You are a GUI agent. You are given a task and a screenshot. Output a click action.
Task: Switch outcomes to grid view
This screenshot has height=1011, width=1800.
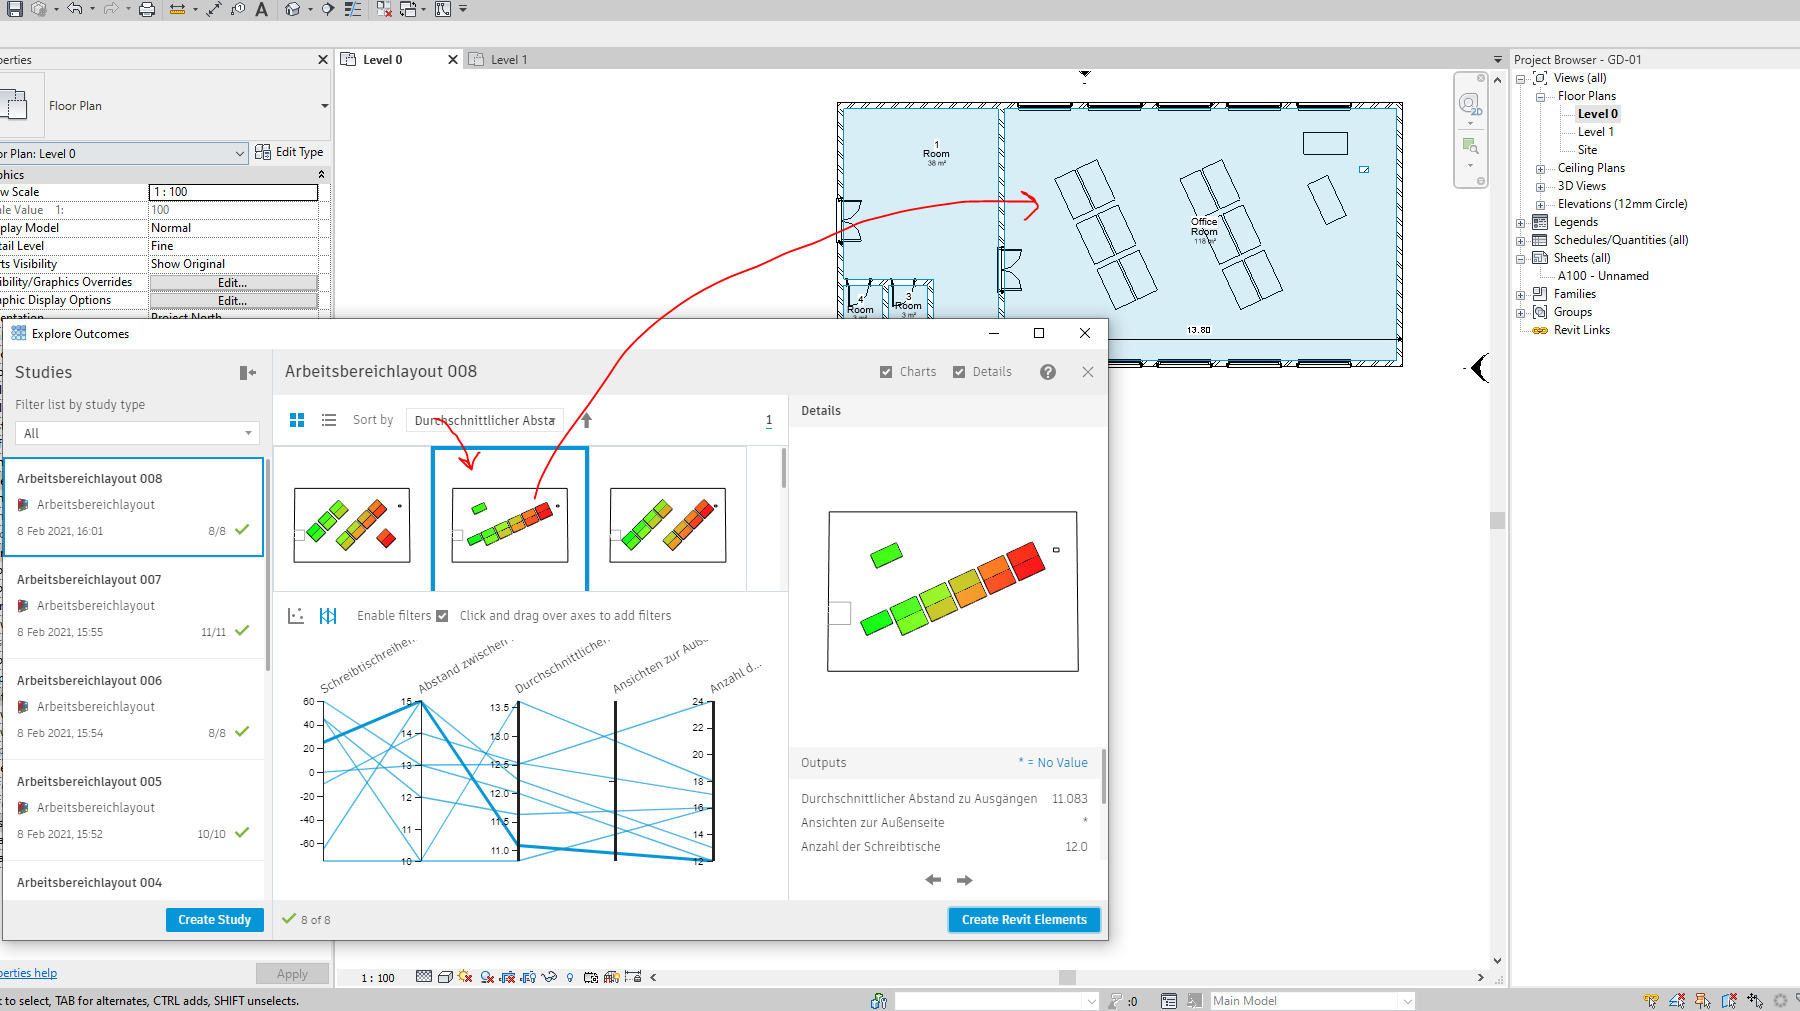click(x=296, y=420)
